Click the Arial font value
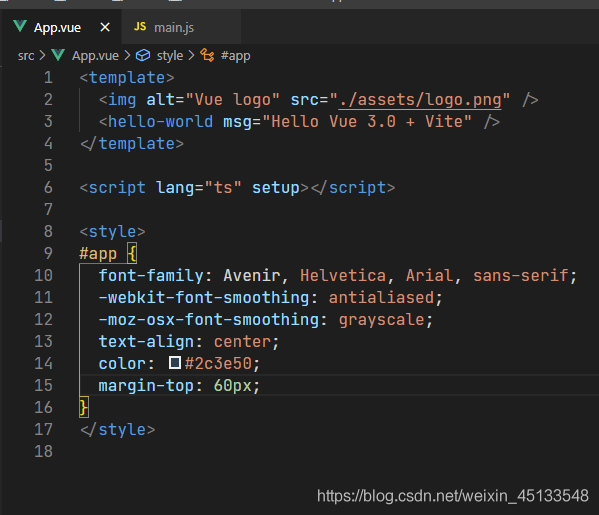 click(429, 275)
